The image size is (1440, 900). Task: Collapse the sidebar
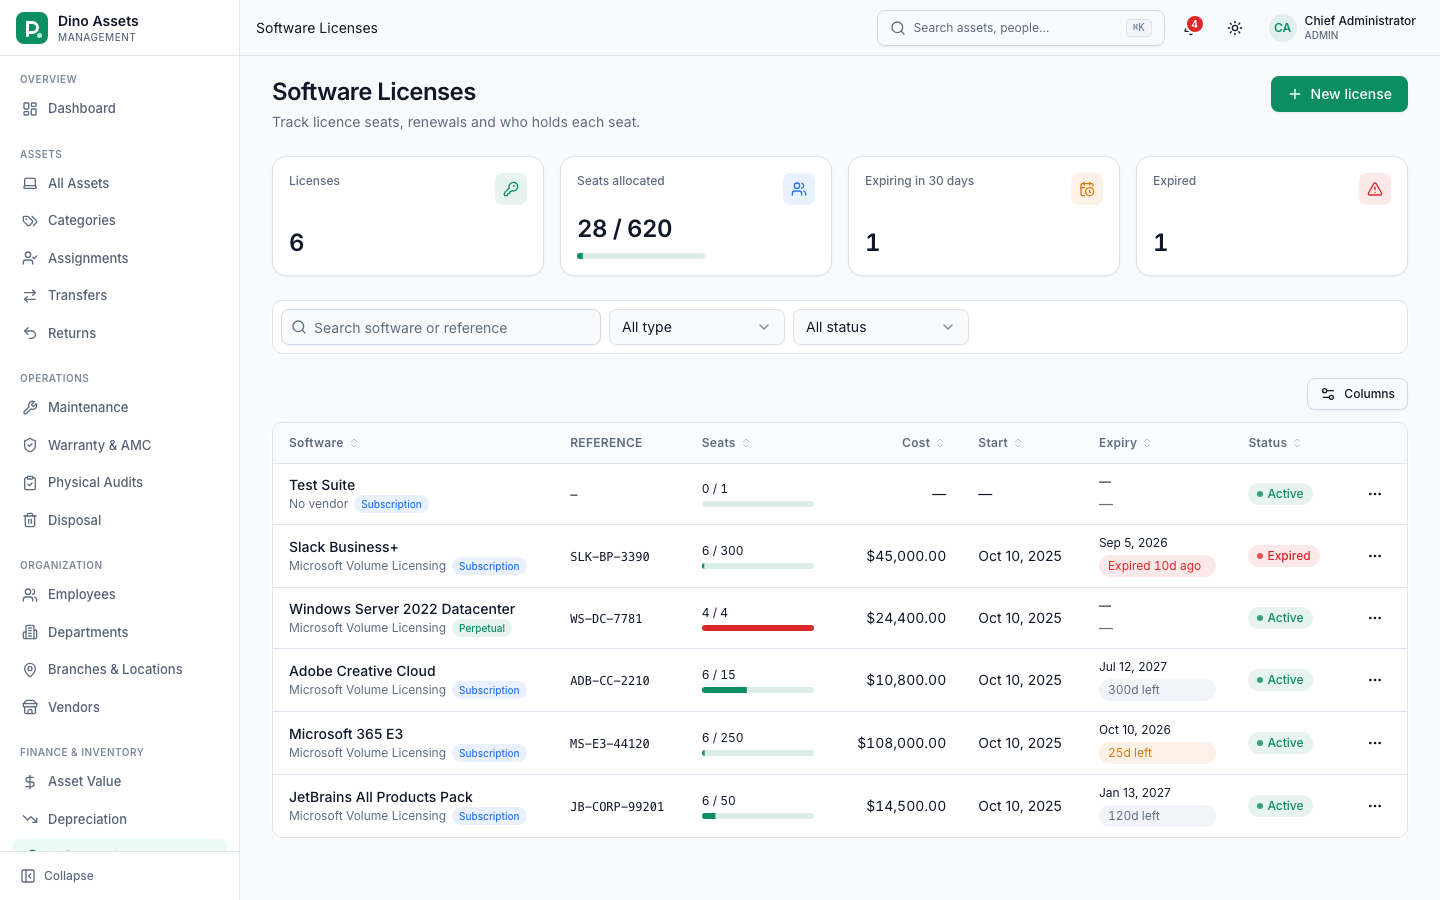pyautogui.click(x=58, y=876)
